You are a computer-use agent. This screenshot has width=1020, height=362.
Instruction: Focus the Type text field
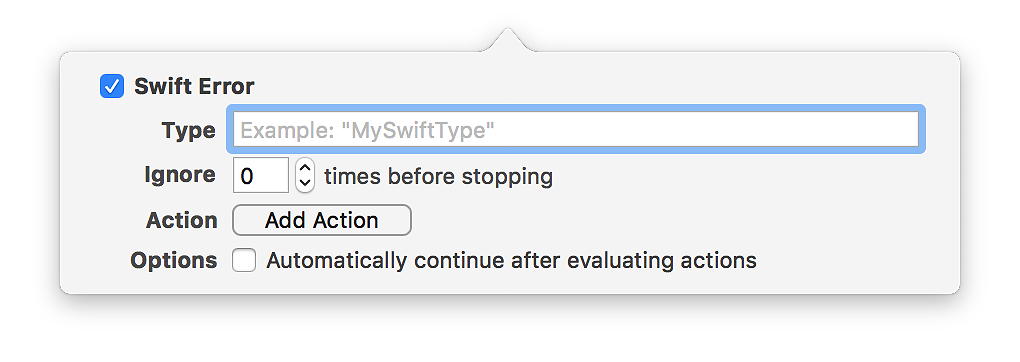(x=576, y=130)
